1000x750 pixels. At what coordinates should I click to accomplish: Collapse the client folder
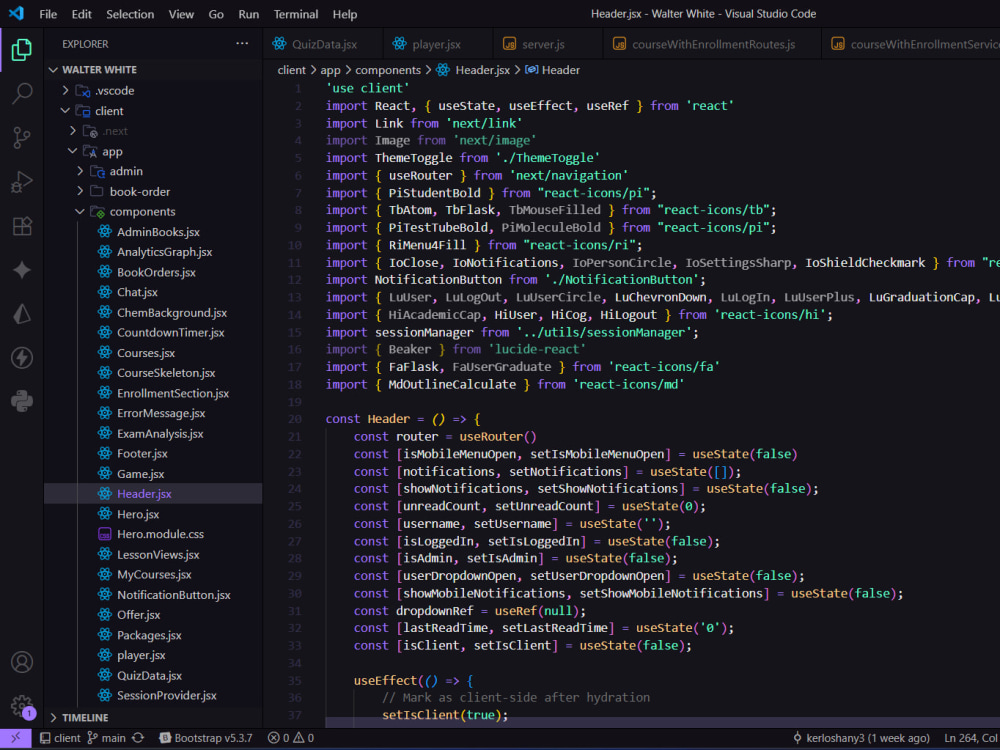(x=65, y=110)
